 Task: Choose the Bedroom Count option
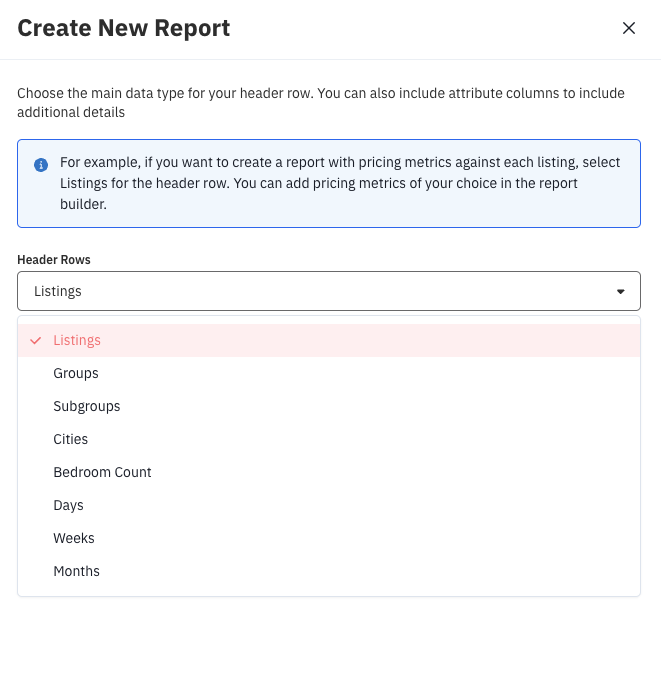[x=102, y=472]
